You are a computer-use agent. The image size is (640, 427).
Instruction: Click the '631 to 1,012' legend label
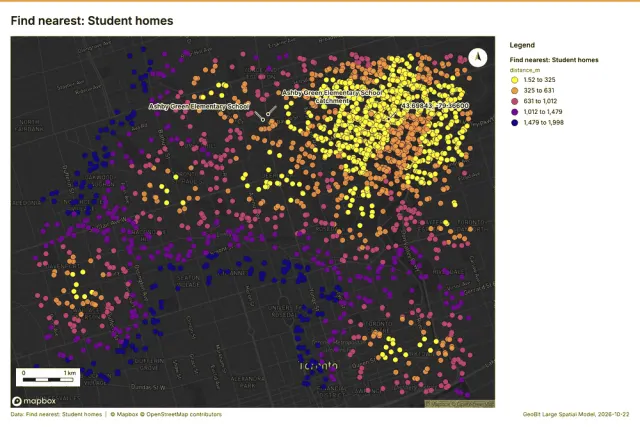pos(540,101)
